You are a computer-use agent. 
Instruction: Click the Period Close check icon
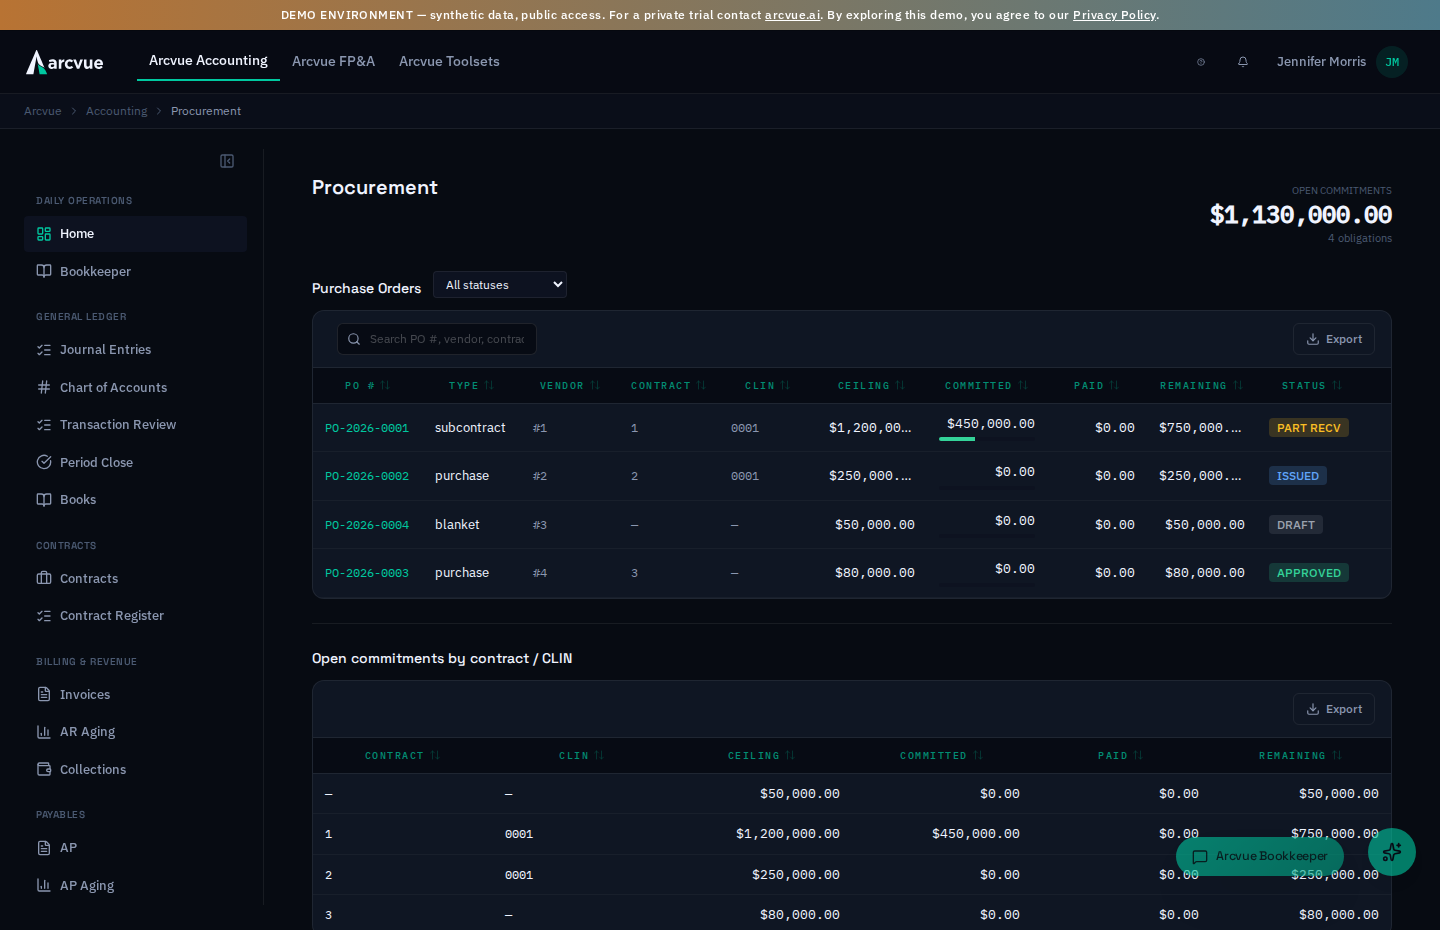point(44,462)
